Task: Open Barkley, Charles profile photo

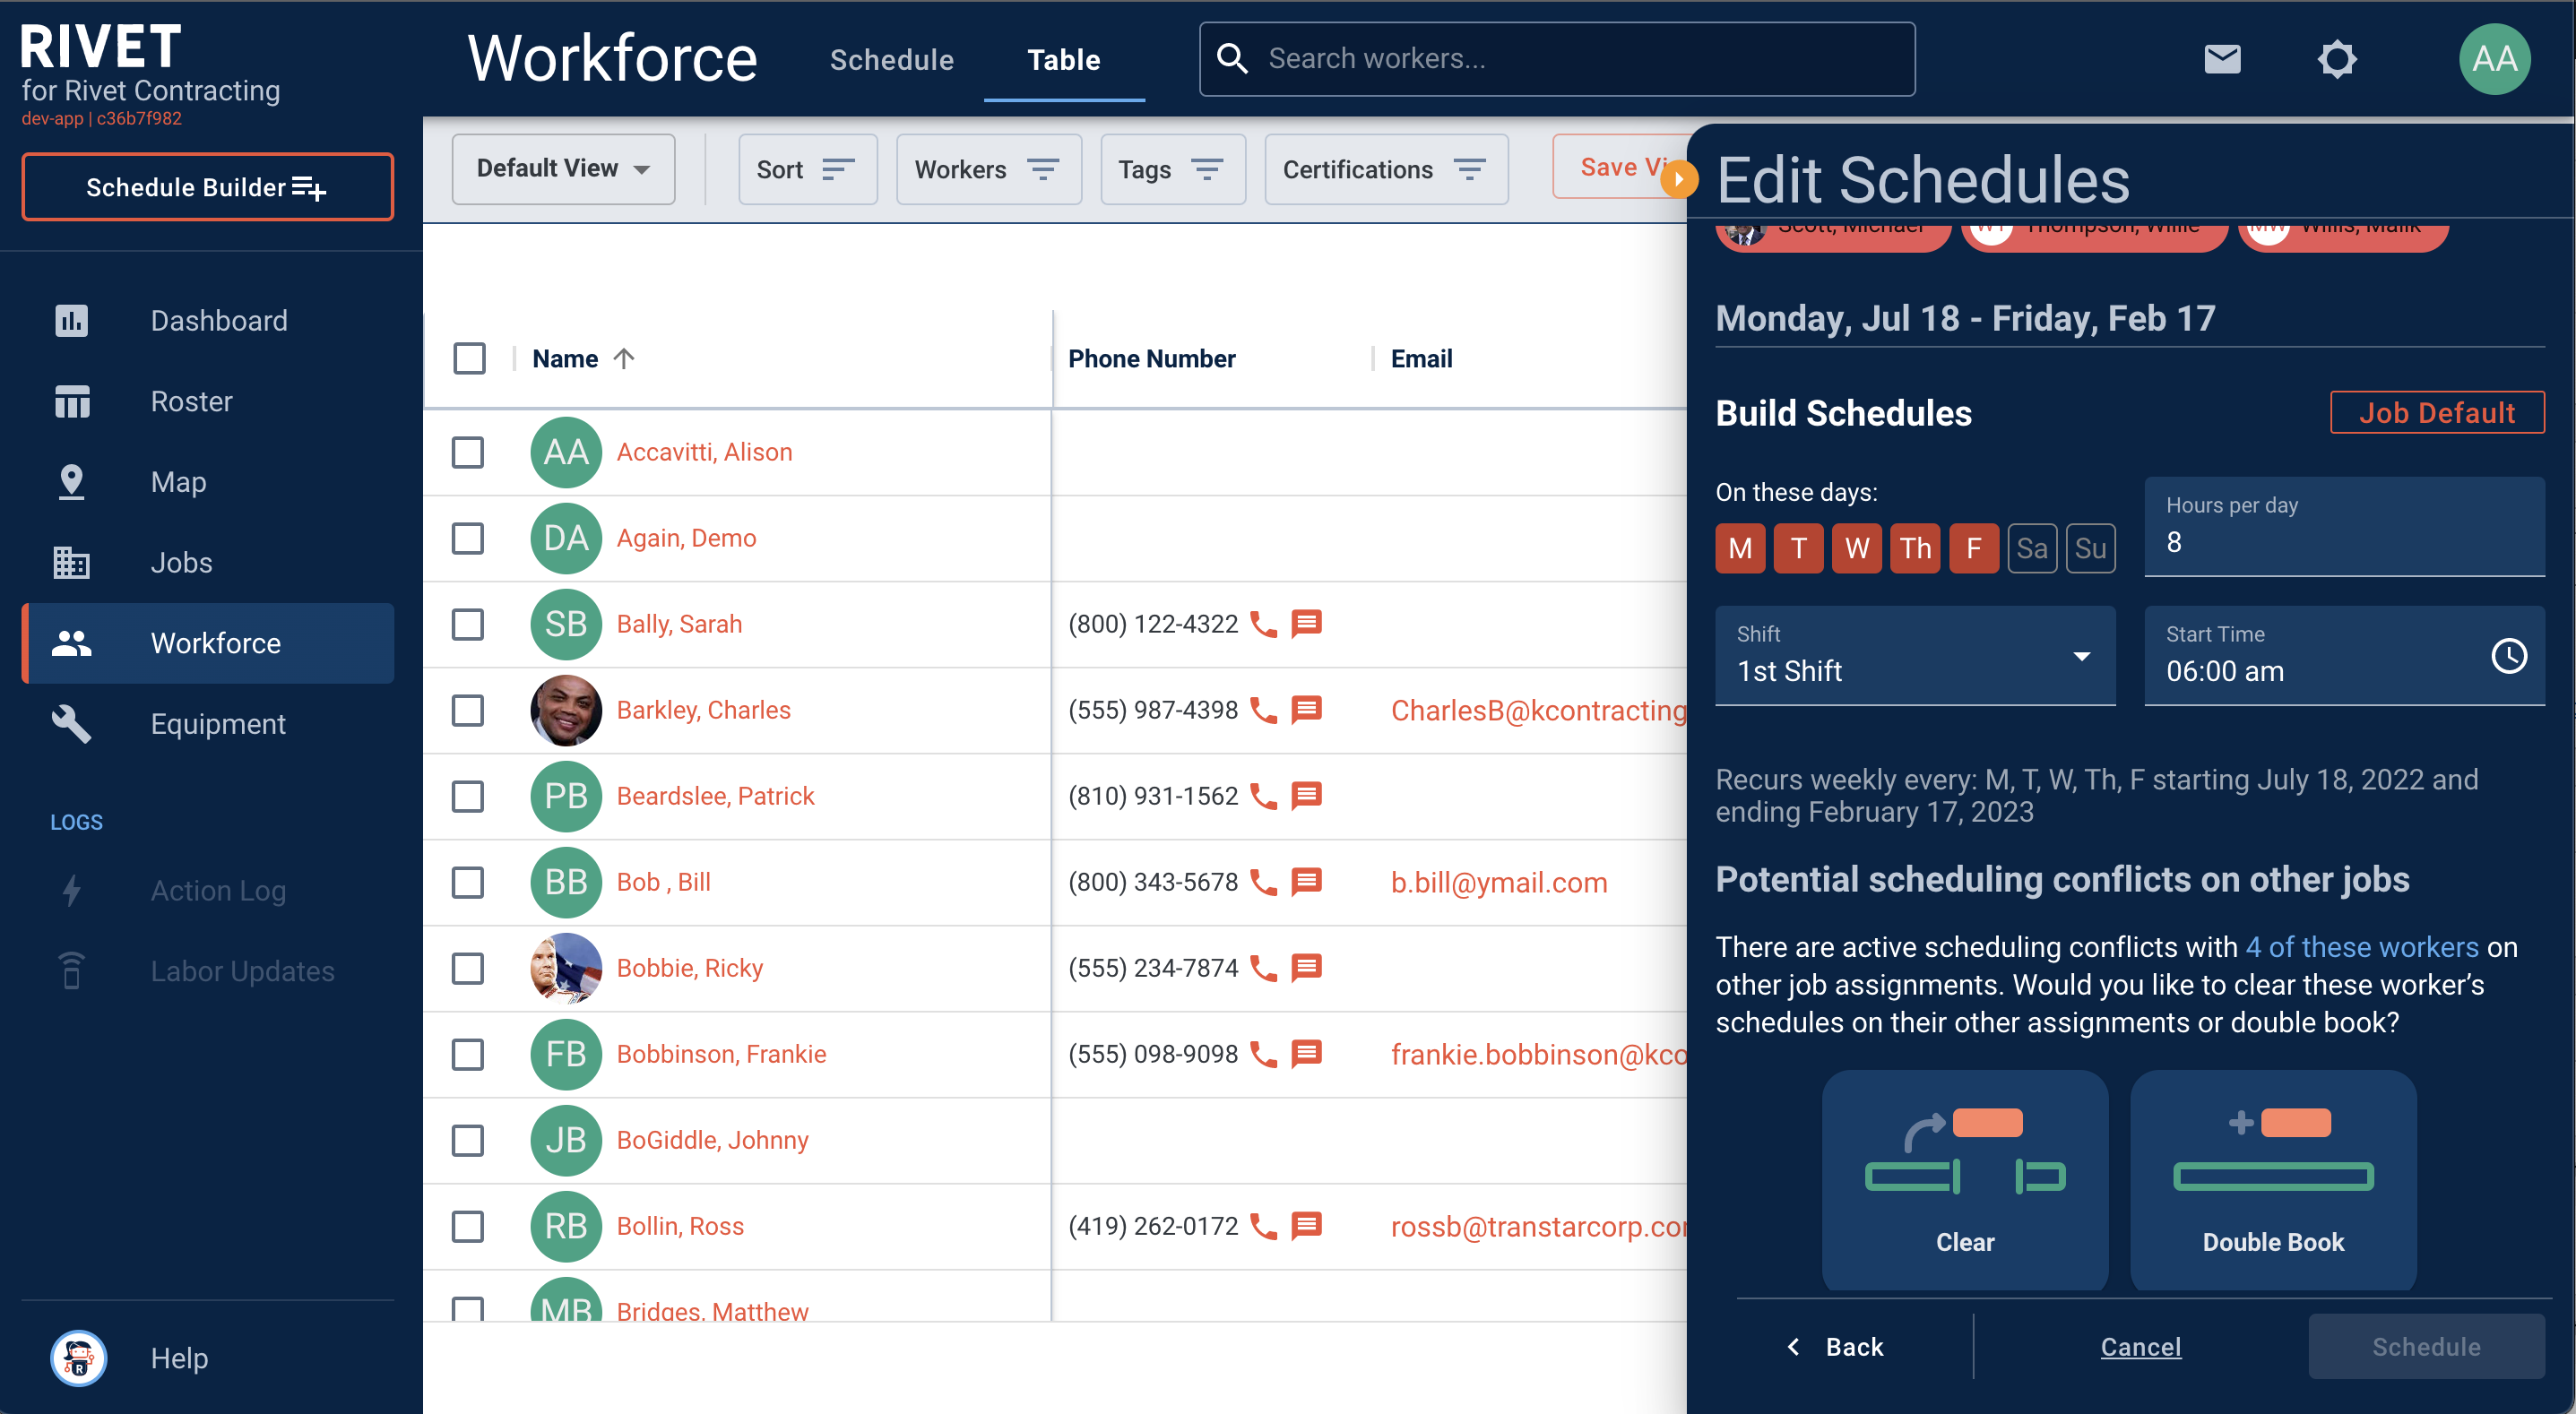Action: pos(566,710)
